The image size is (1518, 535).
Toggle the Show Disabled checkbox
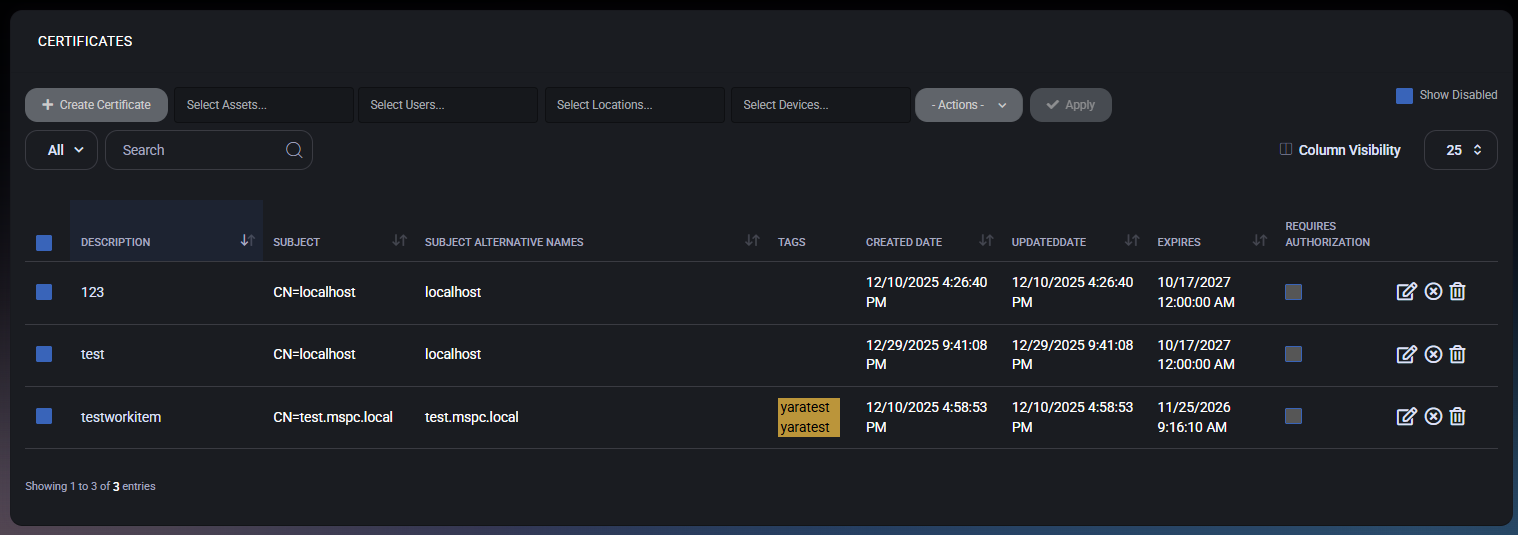1404,95
